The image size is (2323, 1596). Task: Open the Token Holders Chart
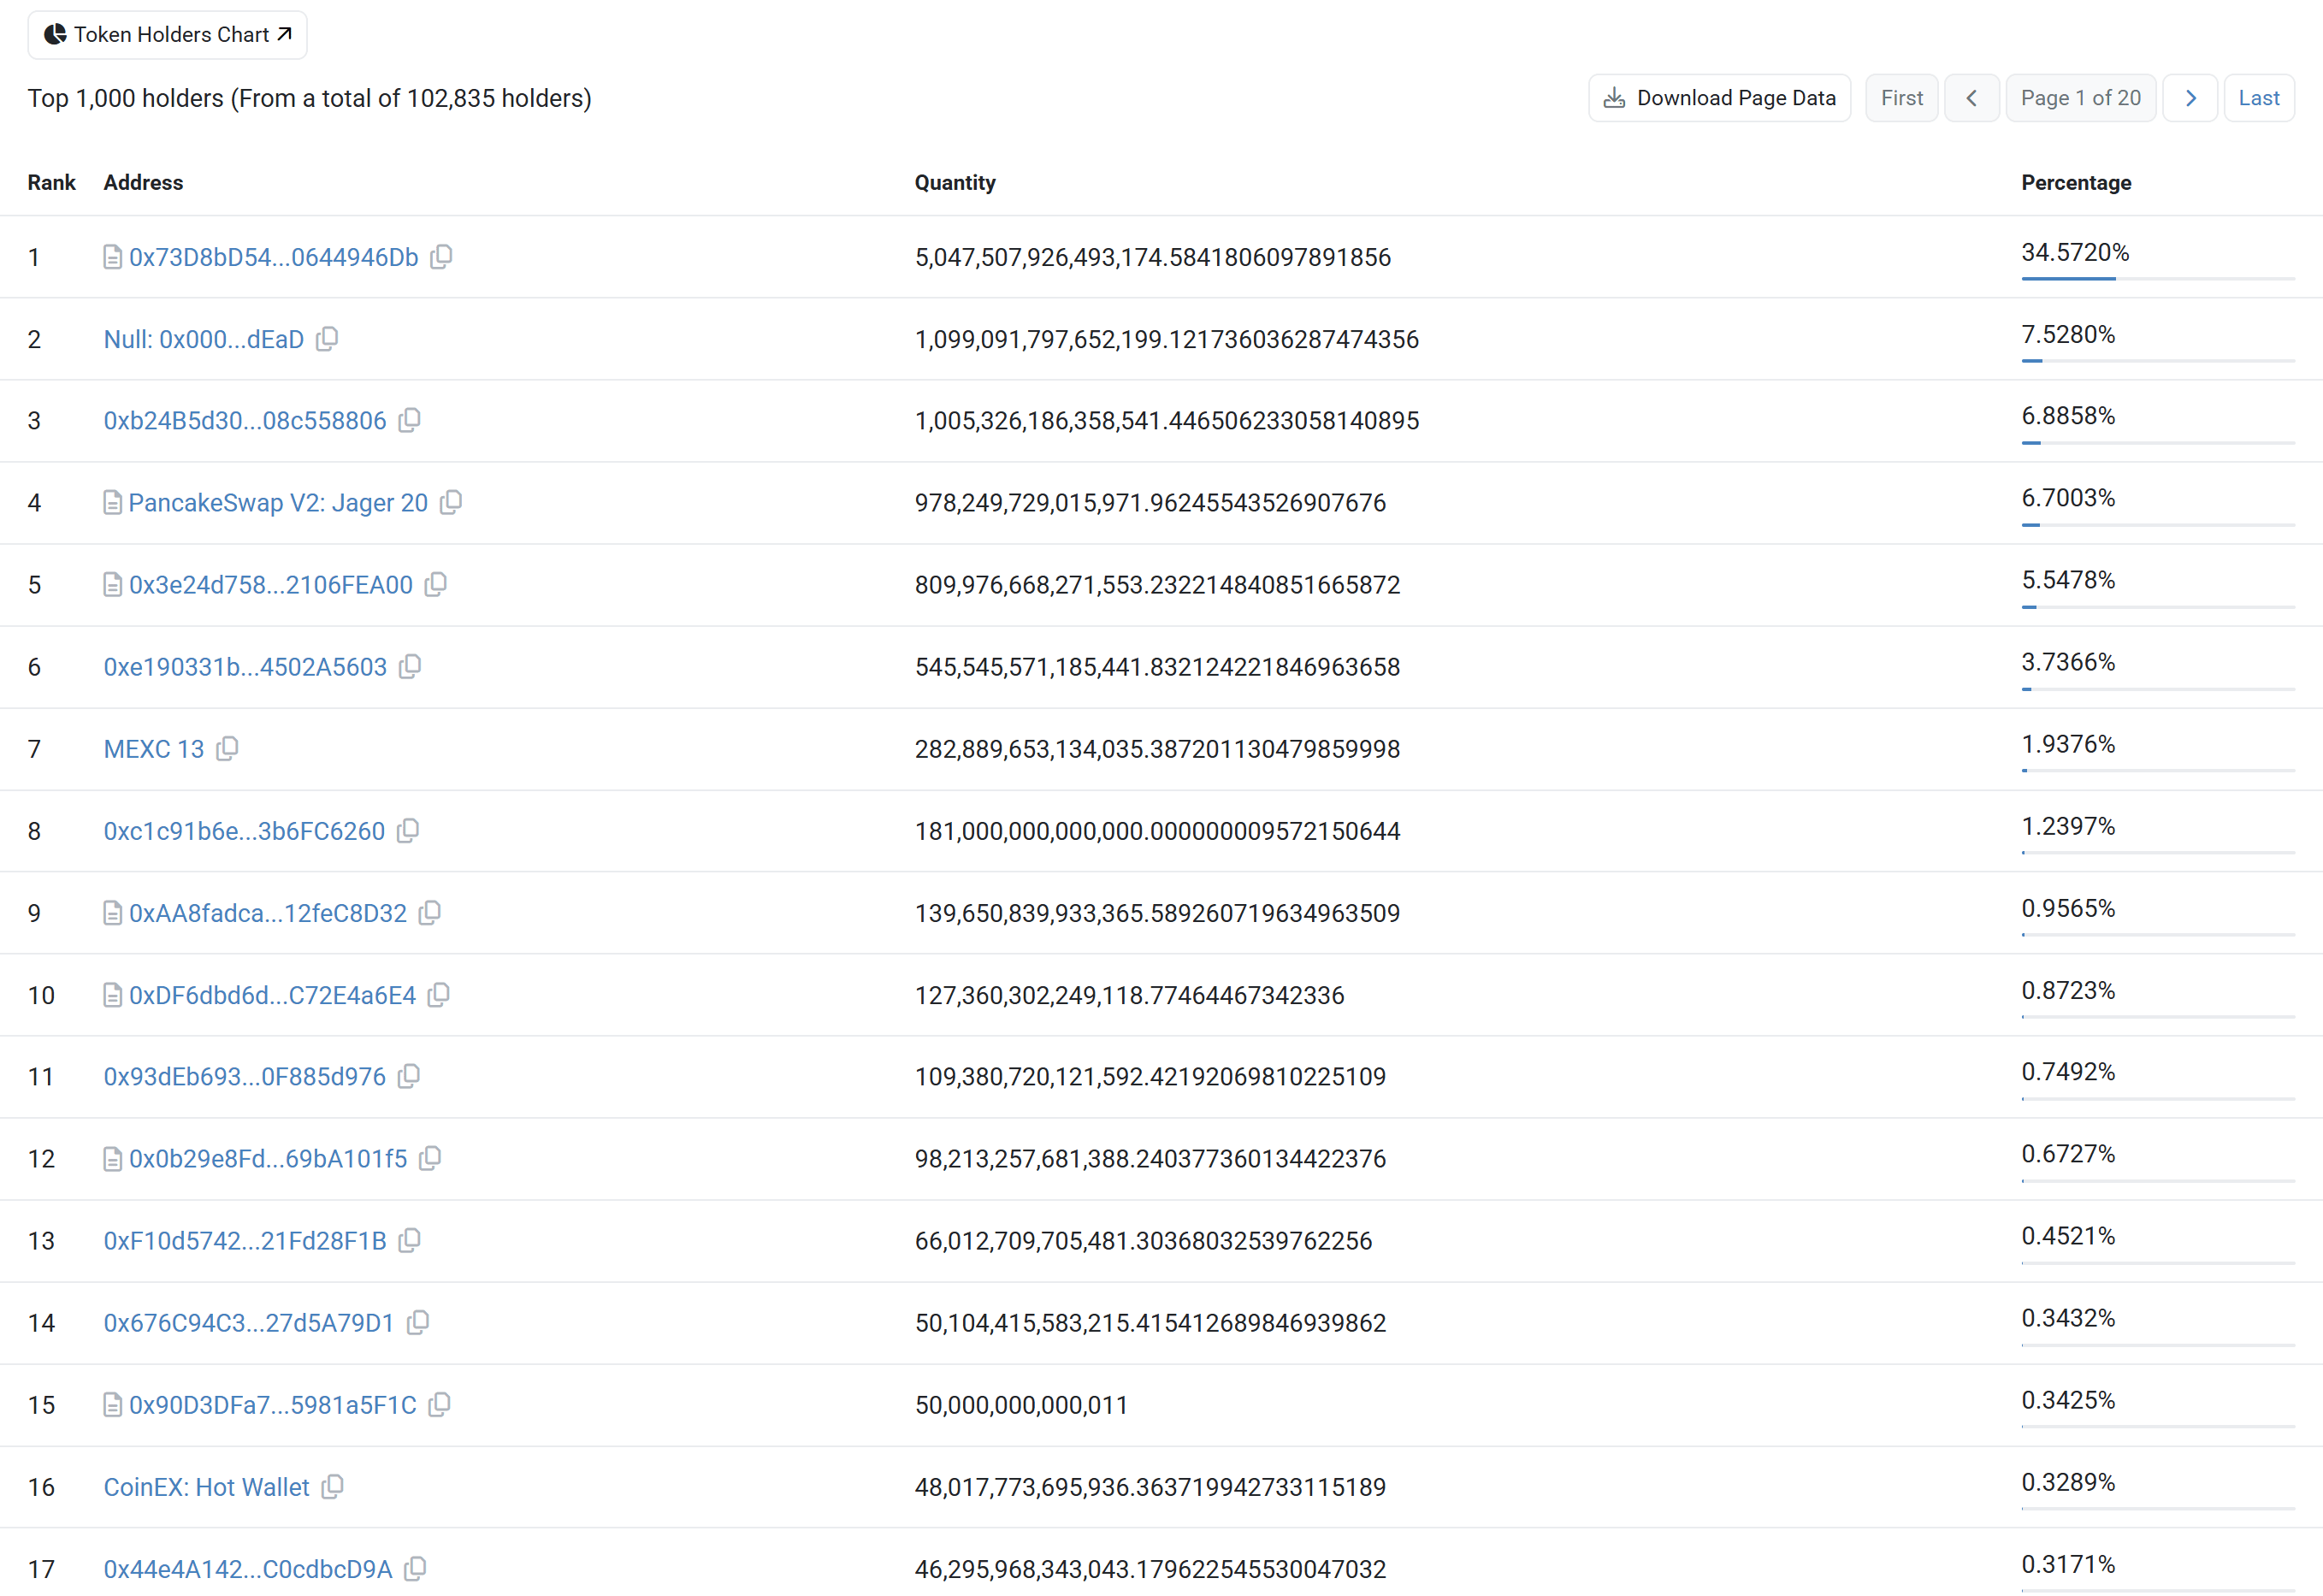tap(167, 35)
